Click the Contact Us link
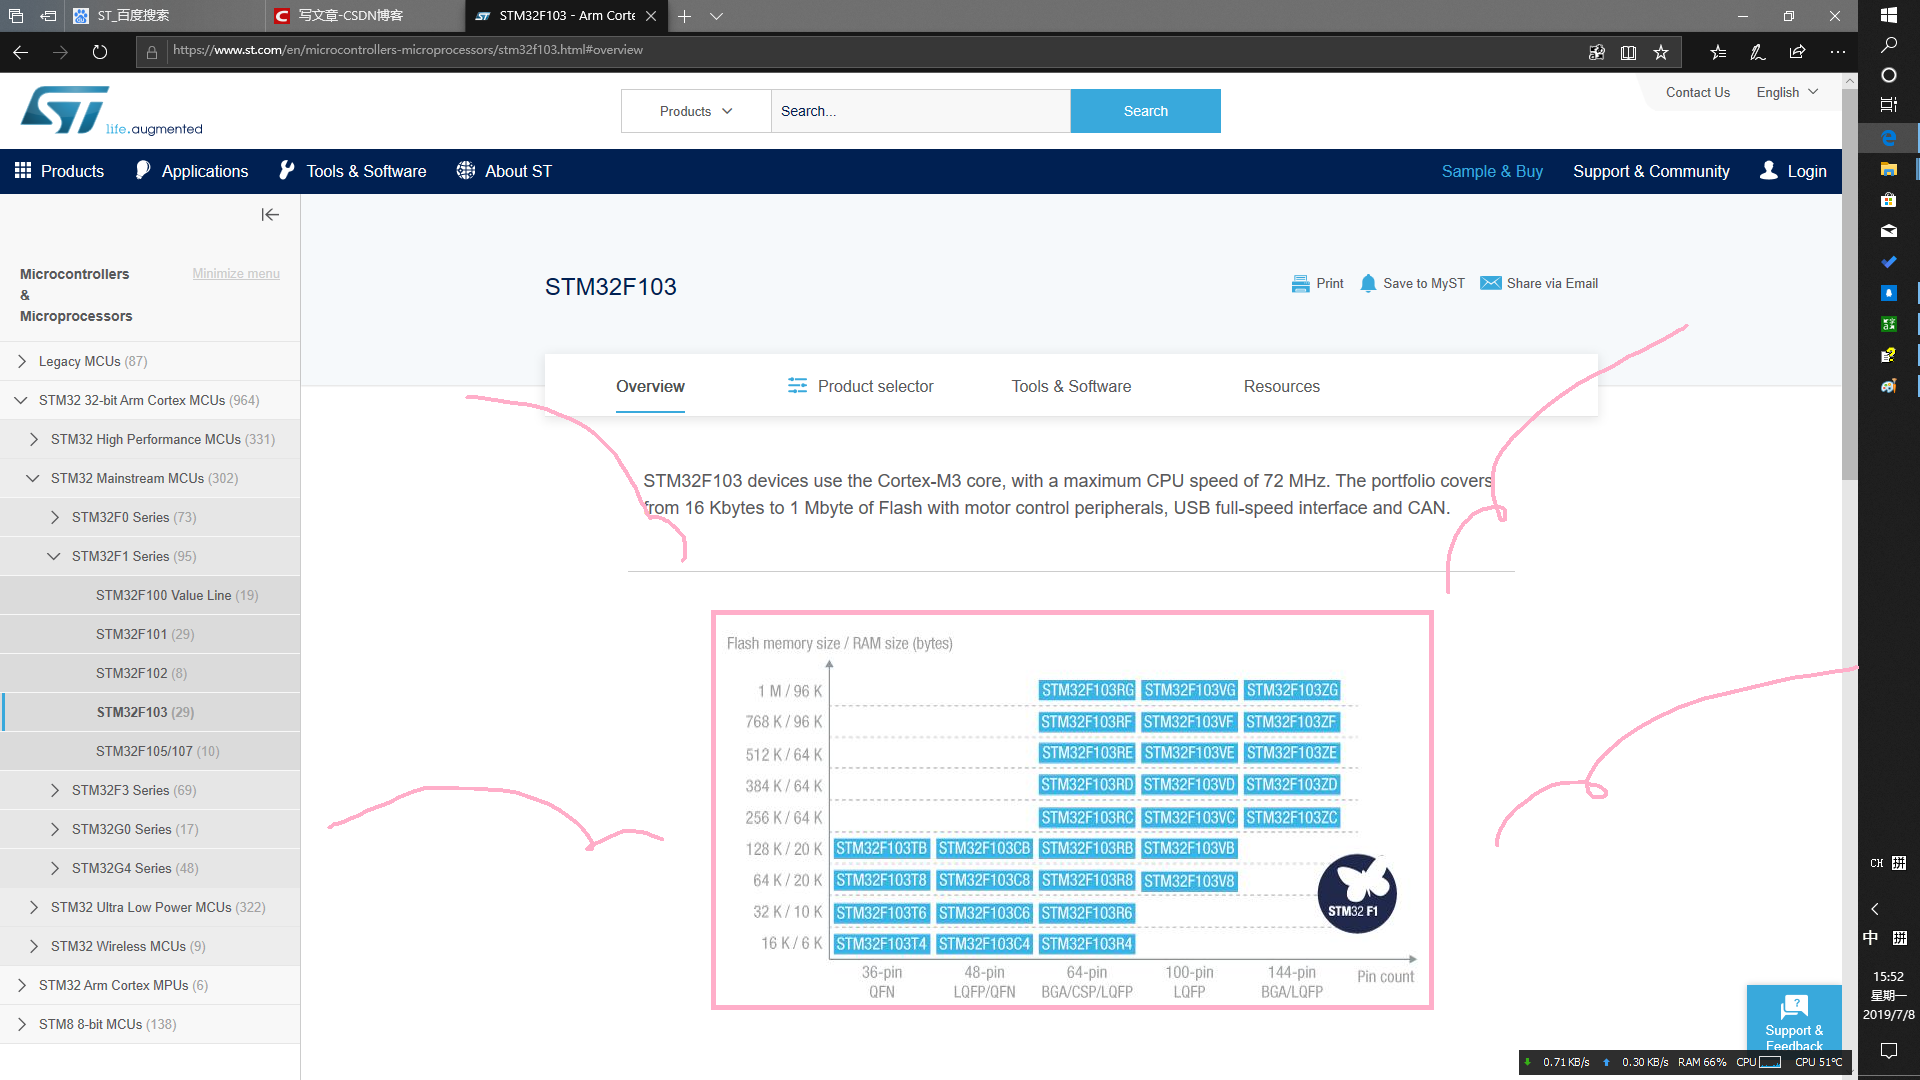Image resolution: width=1920 pixels, height=1080 pixels. [1697, 92]
